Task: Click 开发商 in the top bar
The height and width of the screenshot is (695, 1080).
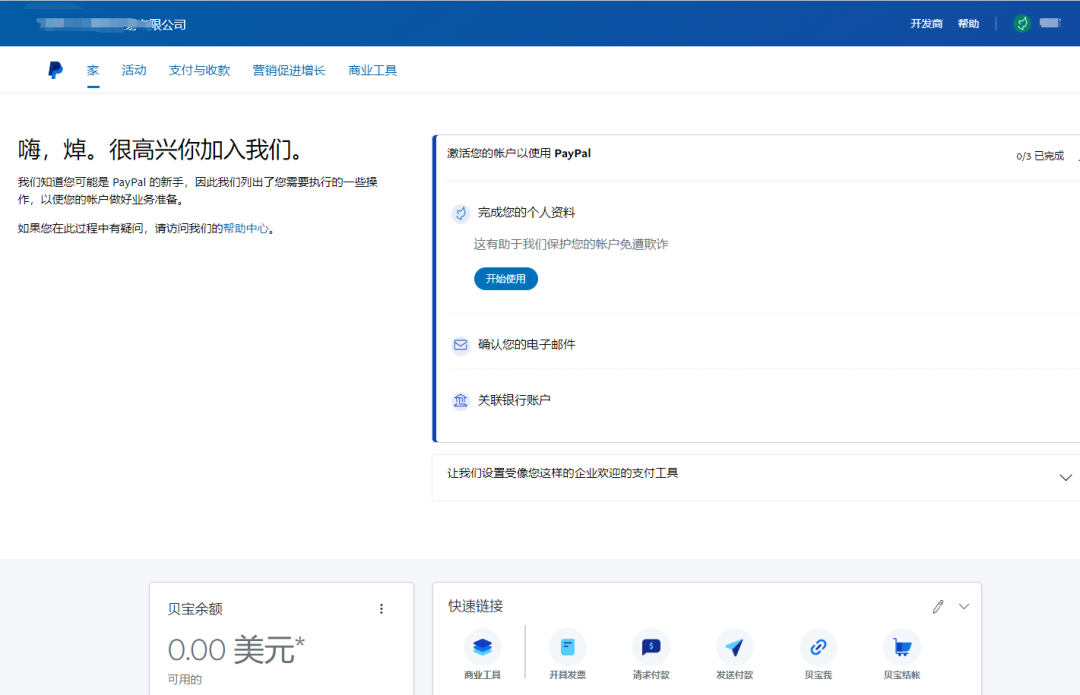Action: pos(926,23)
